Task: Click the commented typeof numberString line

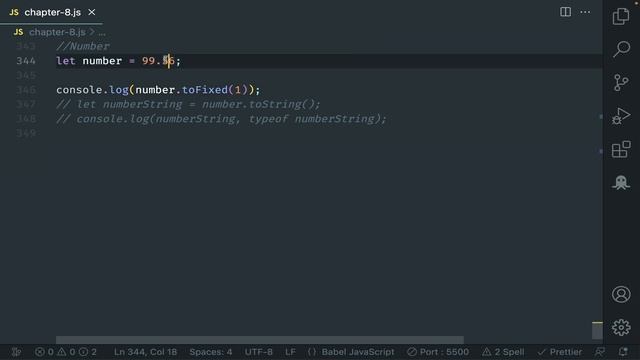Action: 221,119
